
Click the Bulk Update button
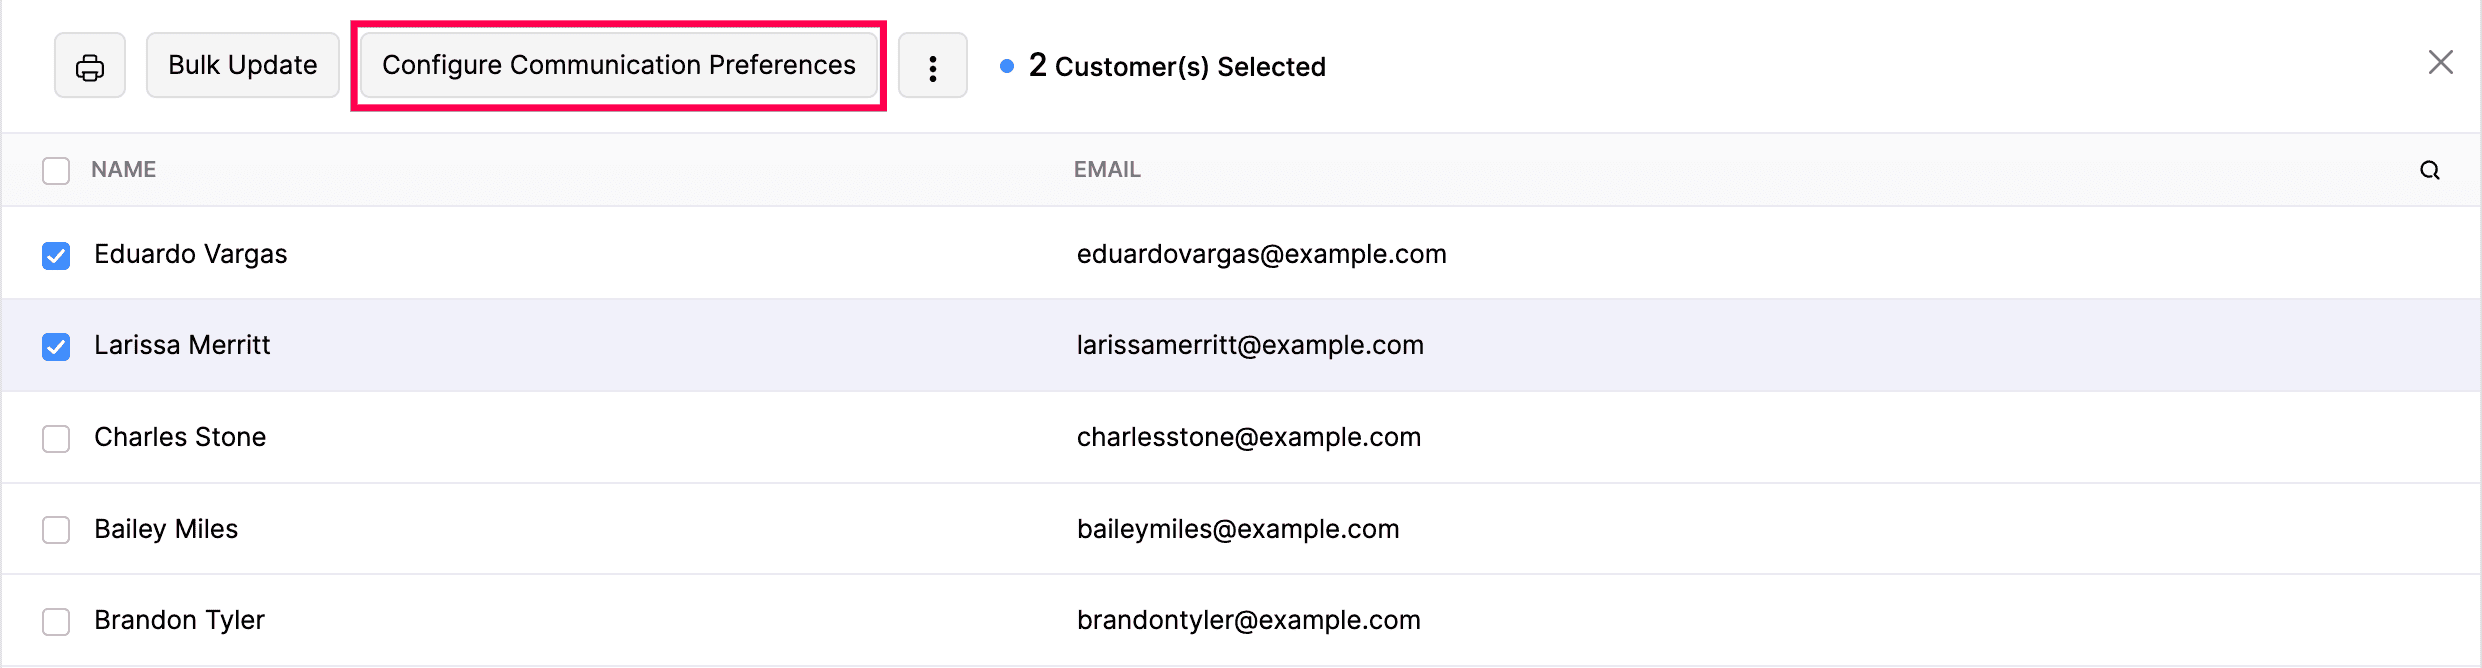click(243, 66)
